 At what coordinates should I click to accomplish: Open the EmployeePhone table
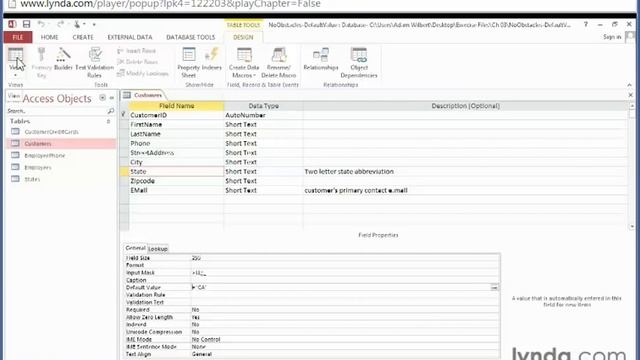coord(45,156)
